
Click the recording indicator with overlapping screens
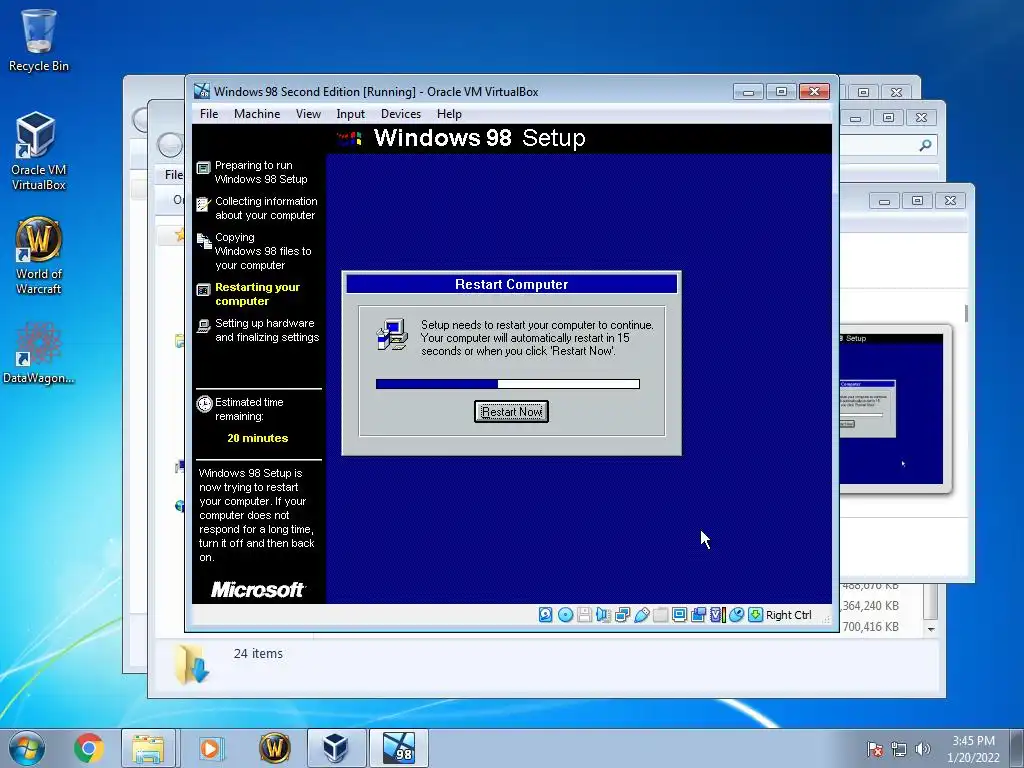click(698, 615)
